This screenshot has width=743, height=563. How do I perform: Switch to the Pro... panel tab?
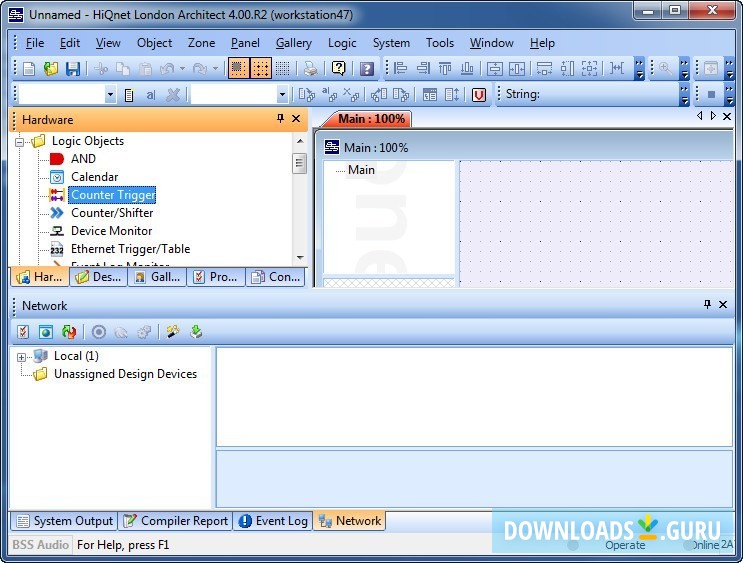tap(216, 277)
